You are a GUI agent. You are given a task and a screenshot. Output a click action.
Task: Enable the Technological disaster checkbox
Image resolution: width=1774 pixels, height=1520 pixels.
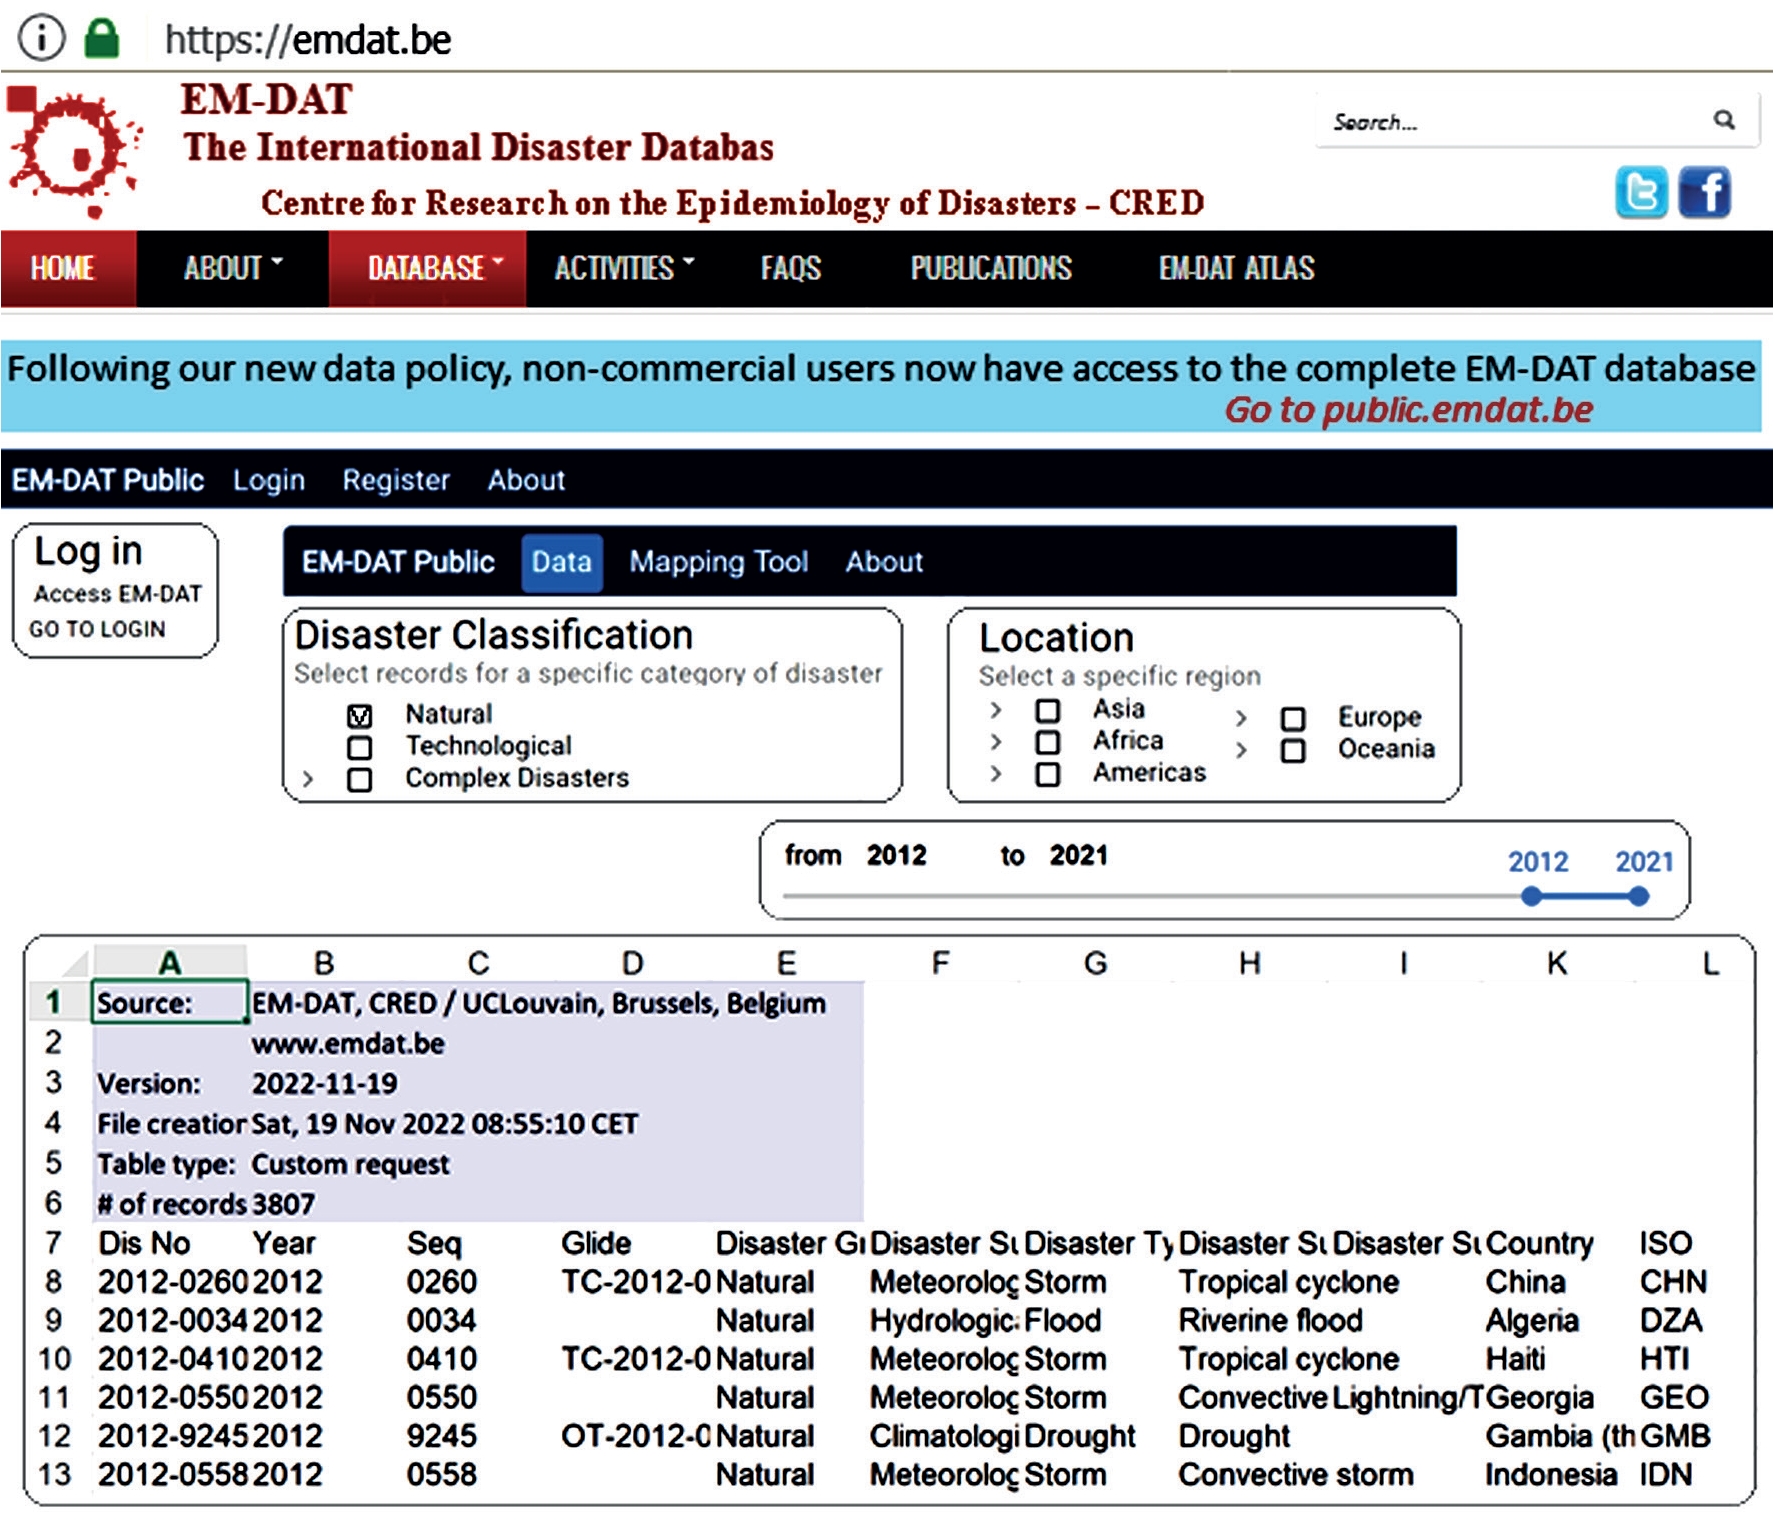click(360, 748)
